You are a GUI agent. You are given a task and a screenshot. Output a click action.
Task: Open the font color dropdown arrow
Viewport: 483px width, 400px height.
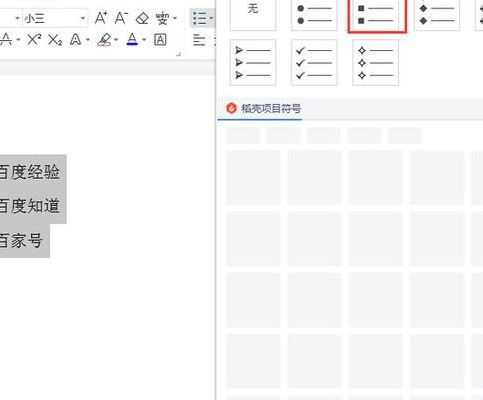[x=144, y=40]
